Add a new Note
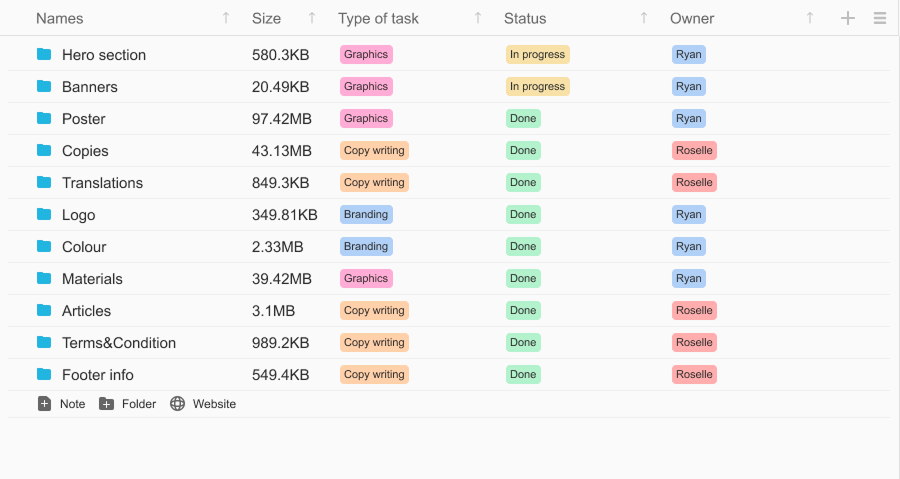The image size is (900, 479). click(x=61, y=404)
